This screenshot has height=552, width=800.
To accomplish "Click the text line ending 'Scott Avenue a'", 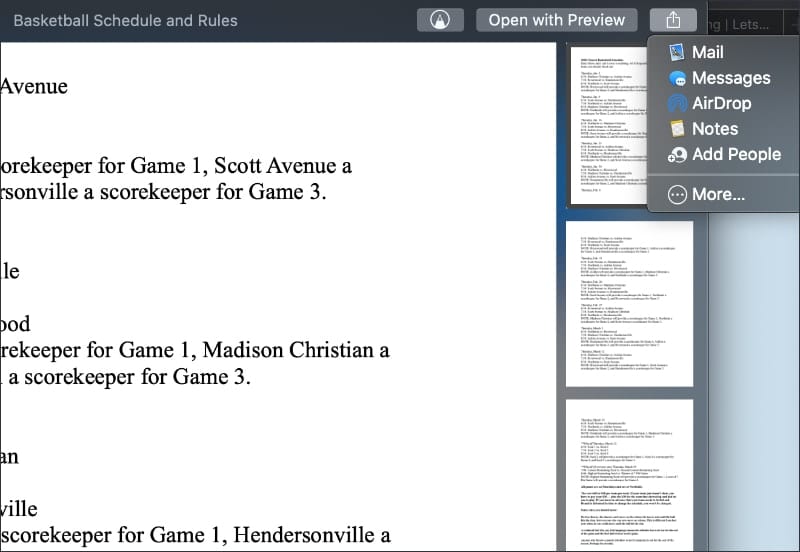I will coord(176,166).
